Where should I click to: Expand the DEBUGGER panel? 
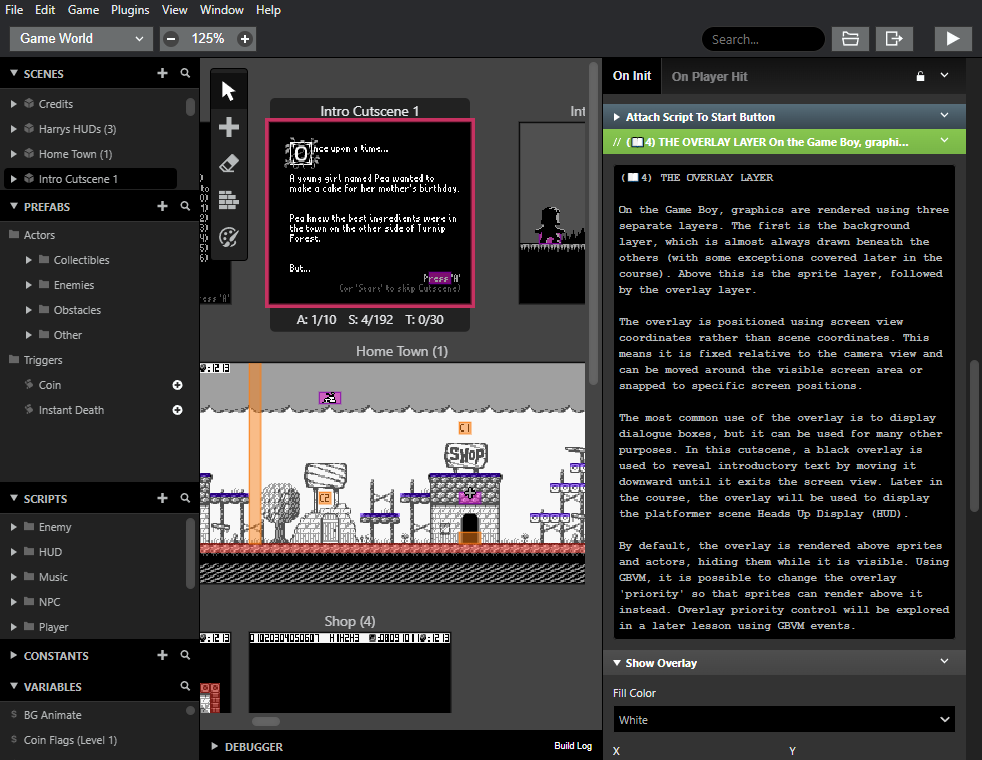click(214, 746)
